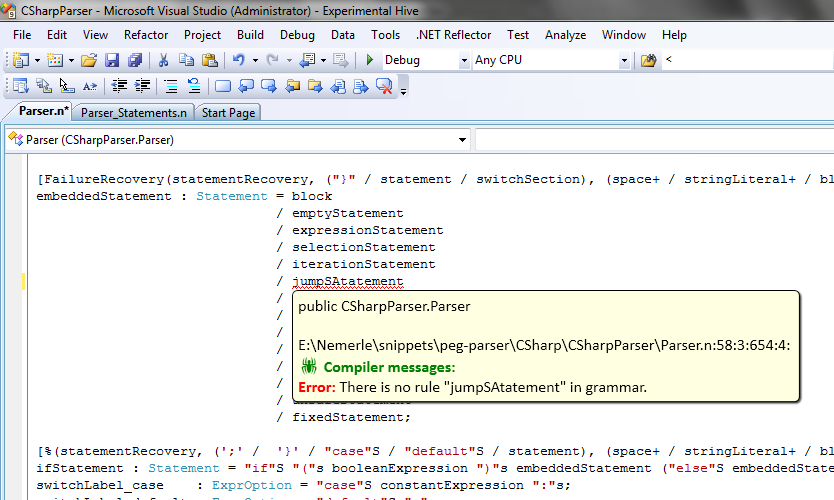Click the Toggle Bookmark icon
The image size is (834, 500).
[x=222, y=87]
